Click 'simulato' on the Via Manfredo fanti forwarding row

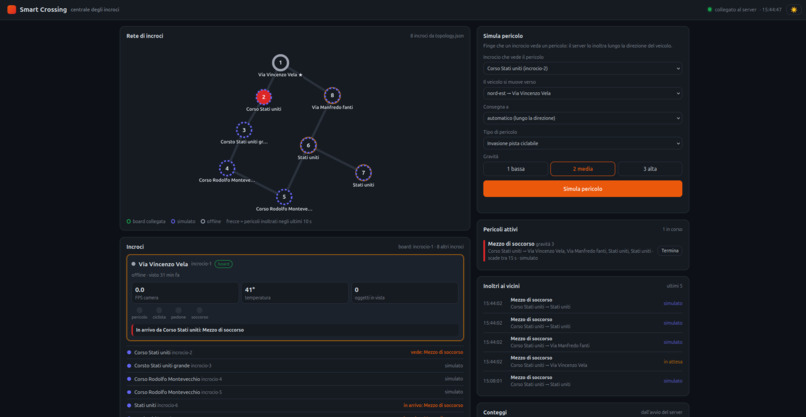coord(673,342)
